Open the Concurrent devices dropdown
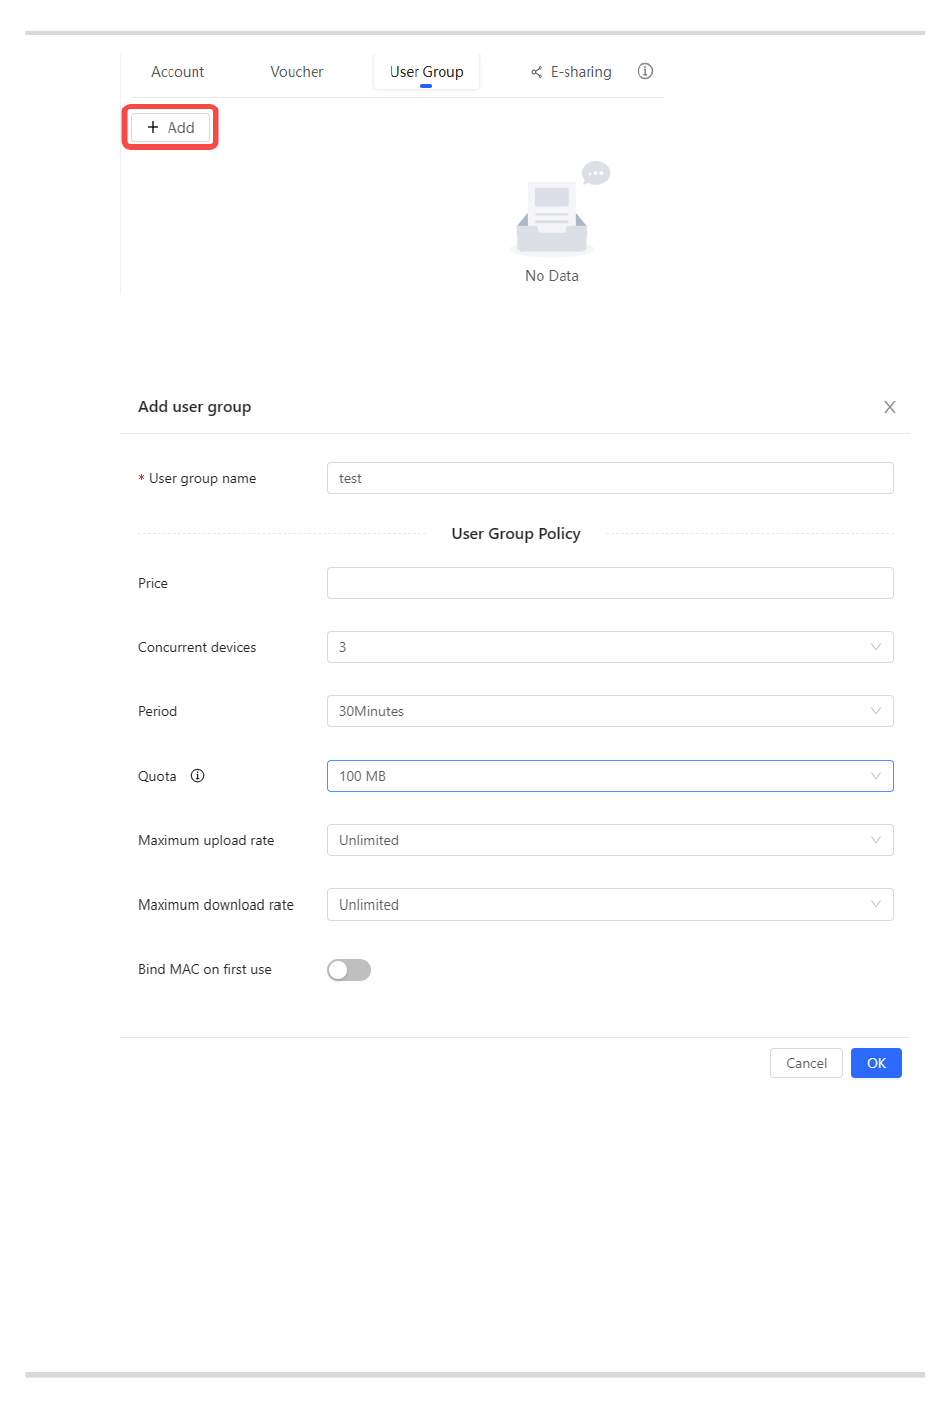Viewport: 950px width, 1408px height. (x=610, y=647)
